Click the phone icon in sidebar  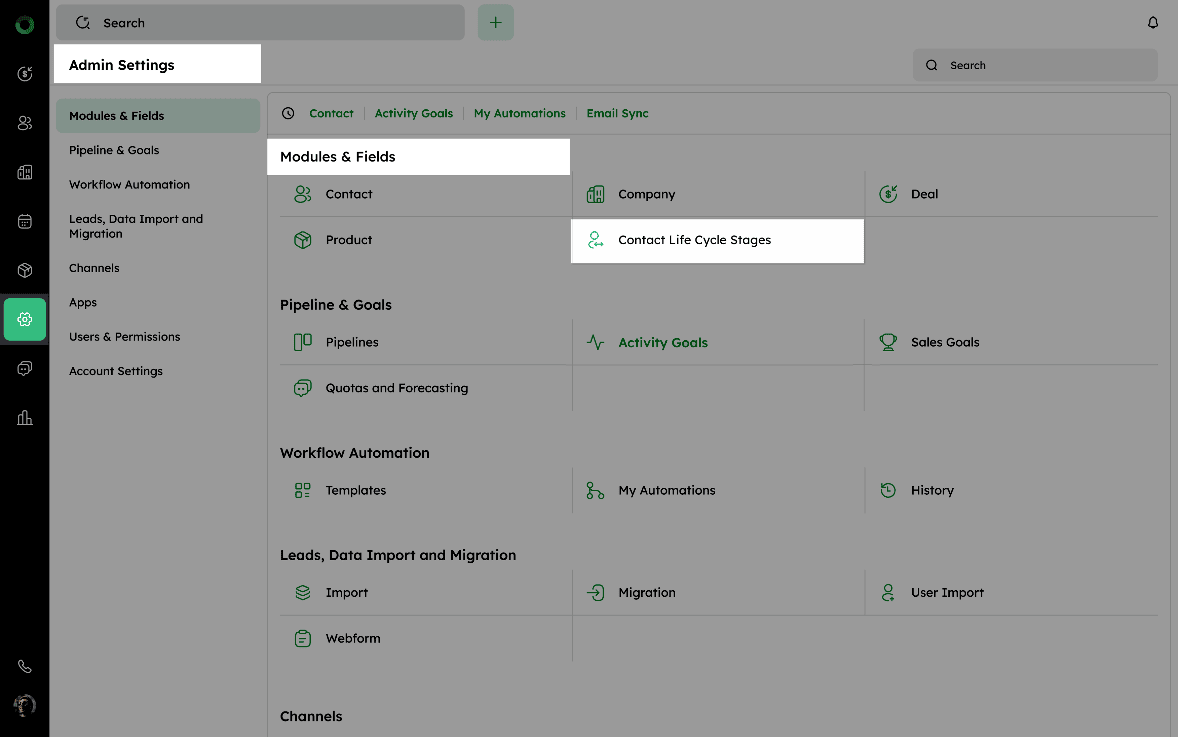(x=25, y=667)
